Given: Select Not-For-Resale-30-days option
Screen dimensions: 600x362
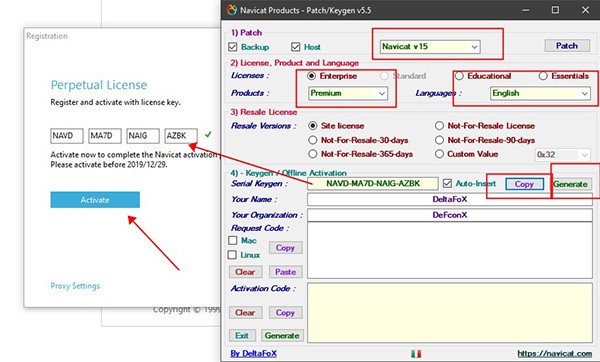Looking at the screenshot, I should (313, 140).
